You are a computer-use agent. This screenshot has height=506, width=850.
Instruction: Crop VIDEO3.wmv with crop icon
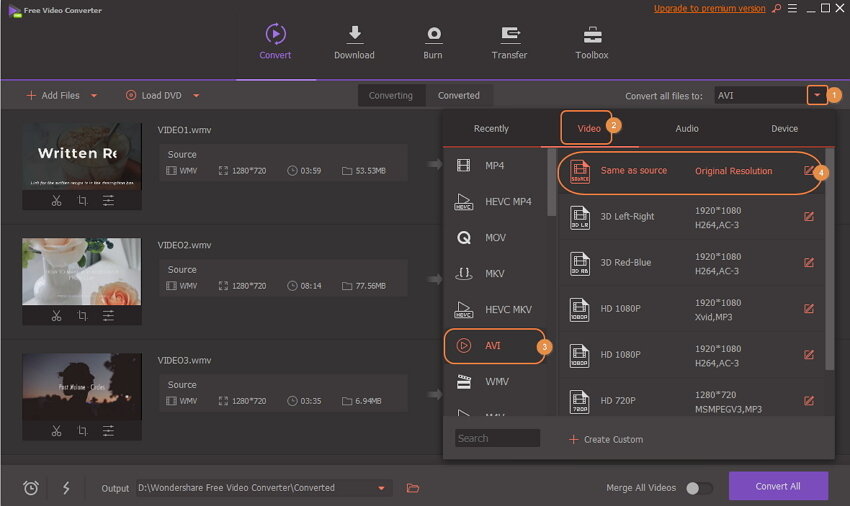tap(82, 431)
